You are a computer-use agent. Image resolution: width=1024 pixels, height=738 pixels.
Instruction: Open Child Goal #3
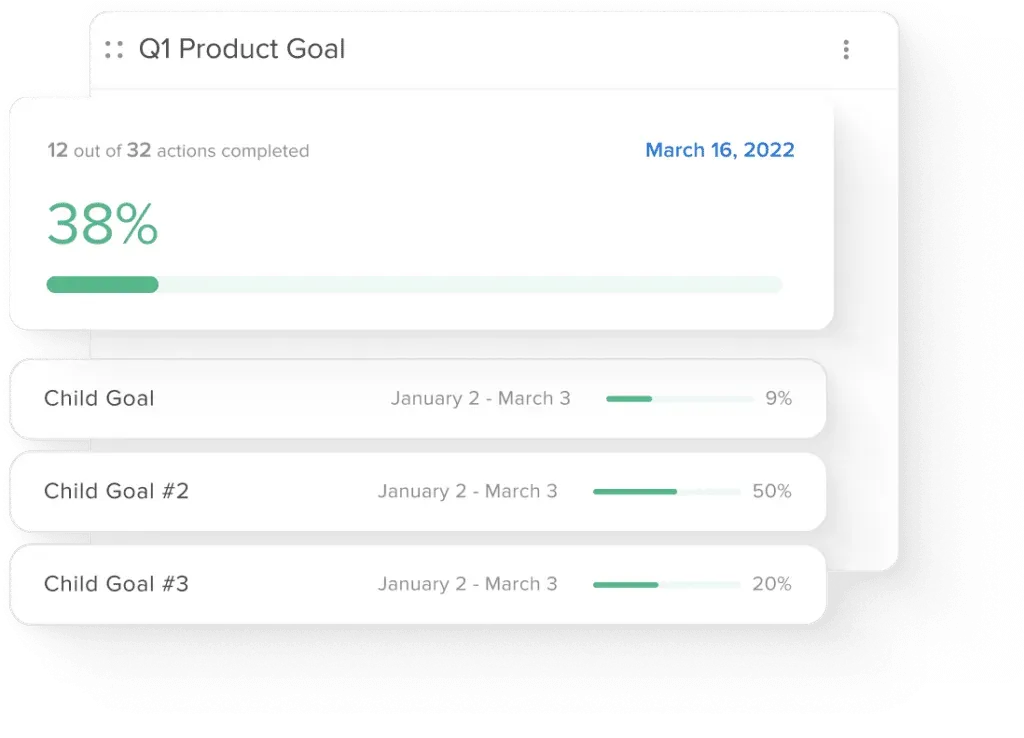coord(418,584)
